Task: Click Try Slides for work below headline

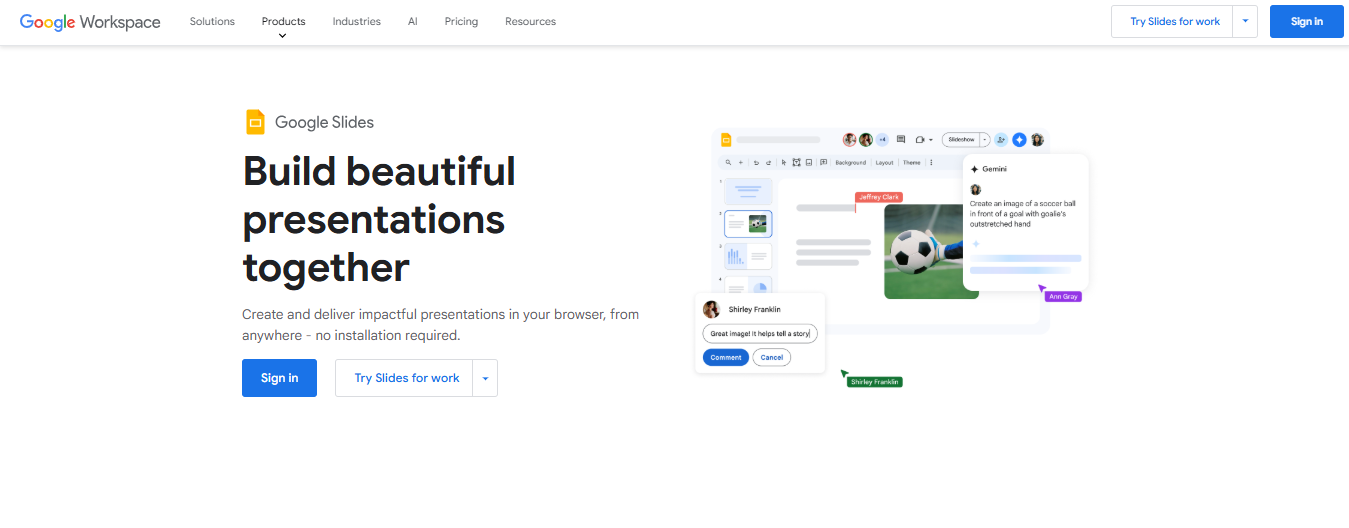Action: pyautogui.click(x=404, y=378)
